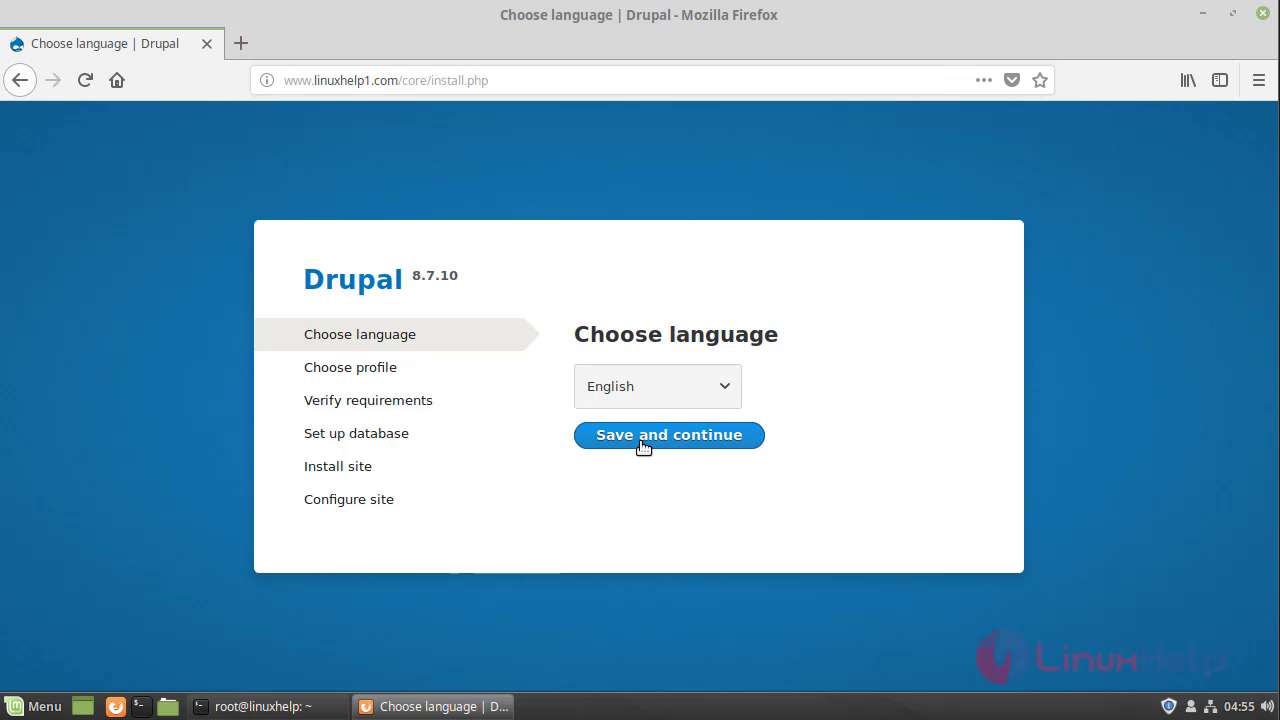Bookmark this page with the star

(1040, 80)
